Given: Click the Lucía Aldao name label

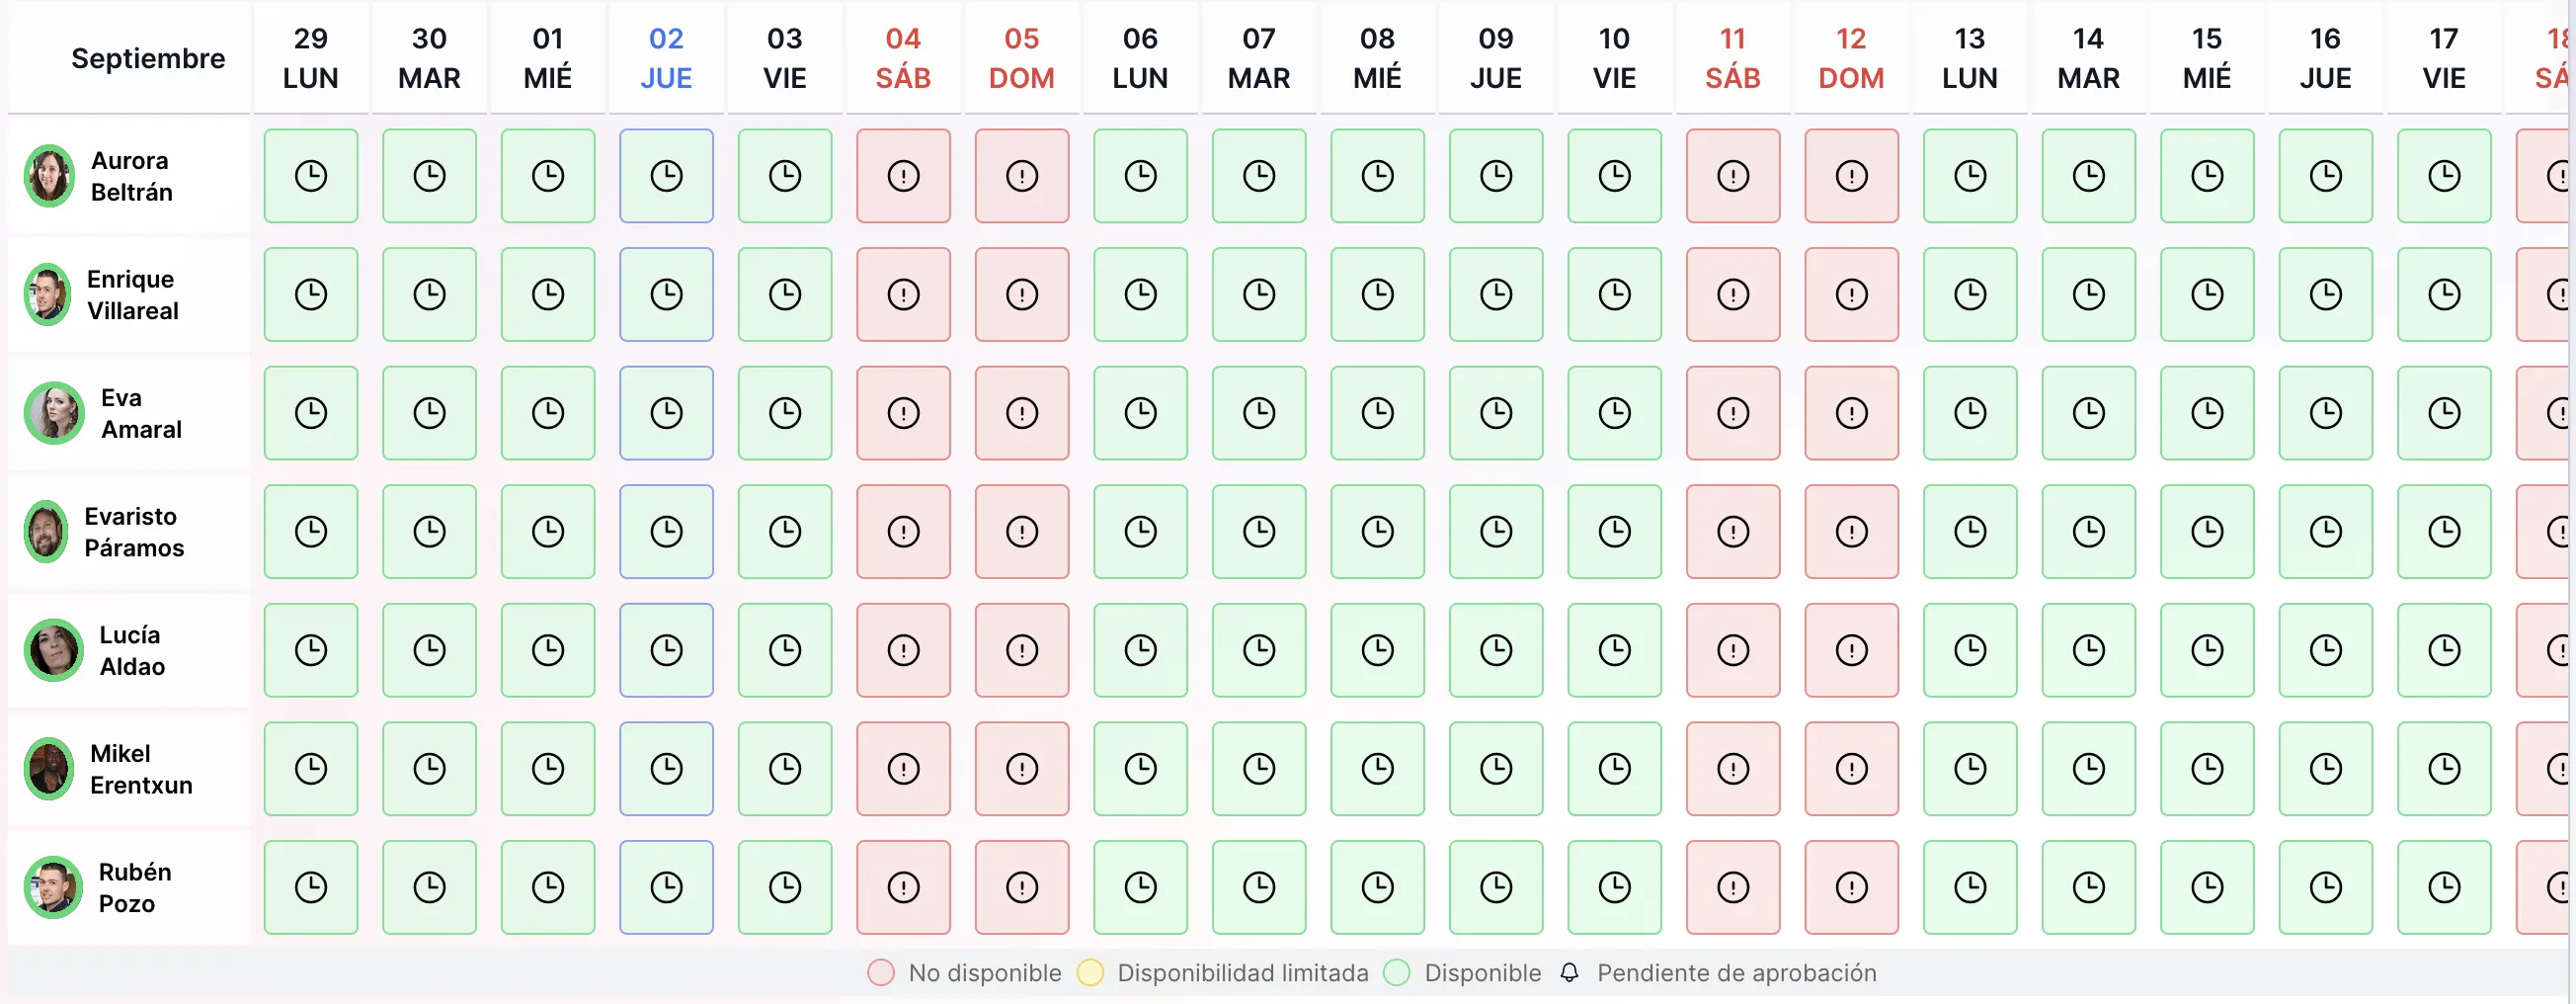Looking at the screenshot, I should [132, 650].
